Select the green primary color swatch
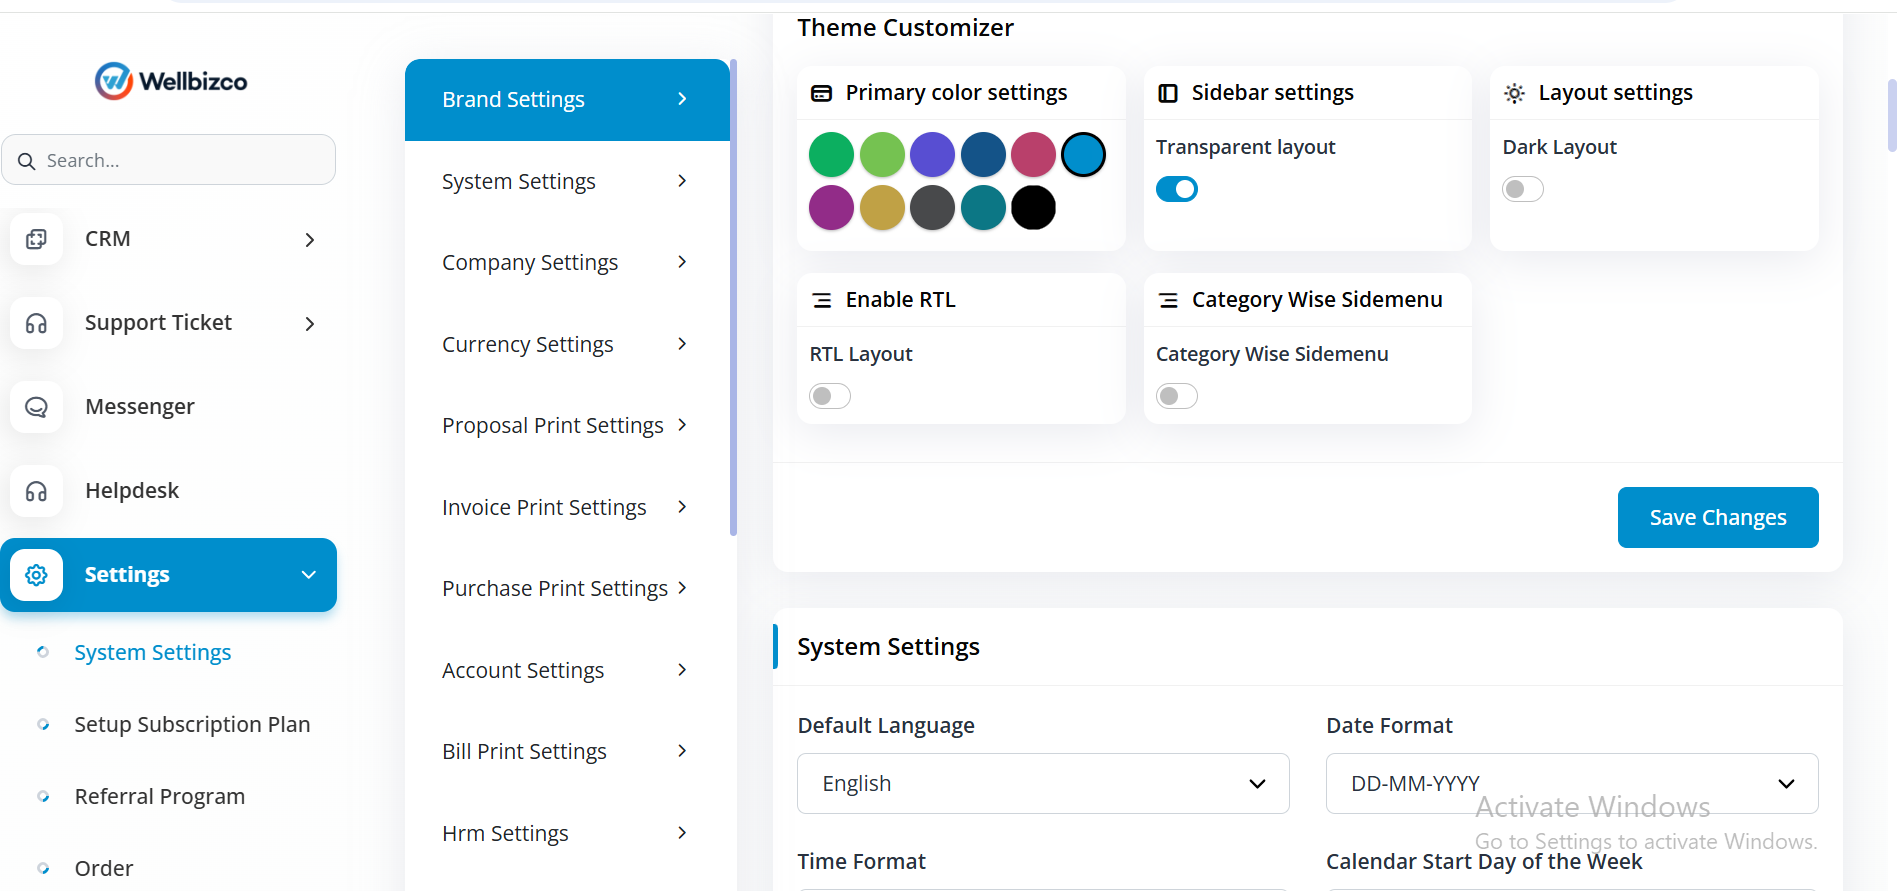This screenshot has height=891, width=1897. click(x=831, y=155)
